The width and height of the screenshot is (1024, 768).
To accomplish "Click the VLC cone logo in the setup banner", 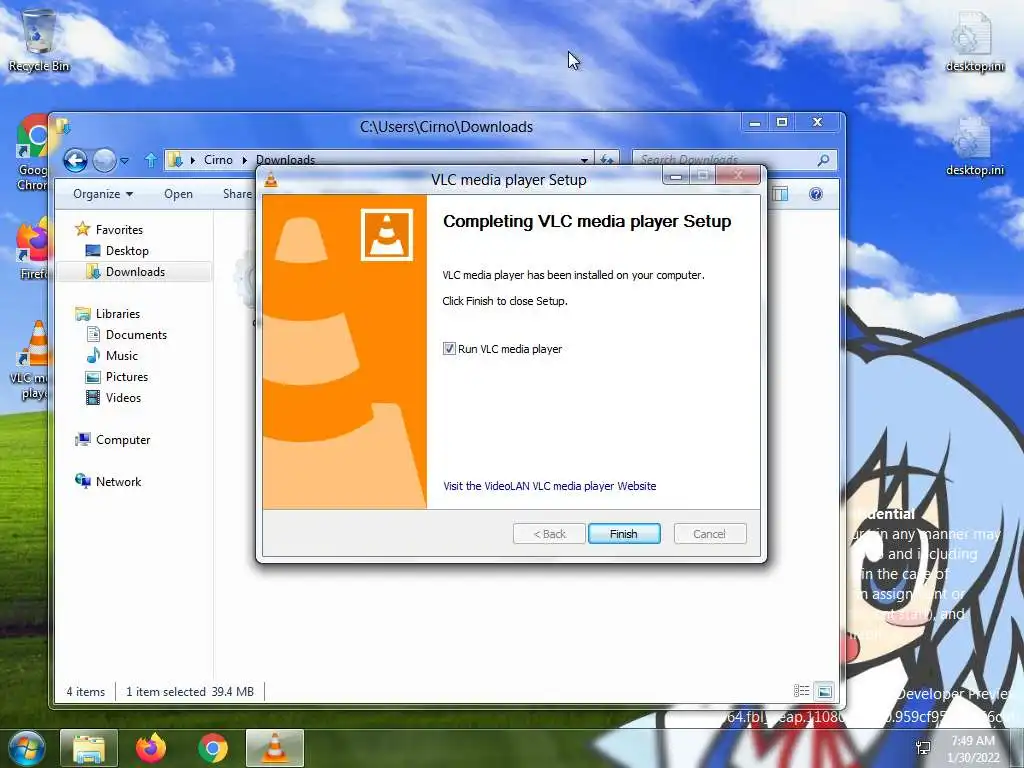I will click(387, 235).
